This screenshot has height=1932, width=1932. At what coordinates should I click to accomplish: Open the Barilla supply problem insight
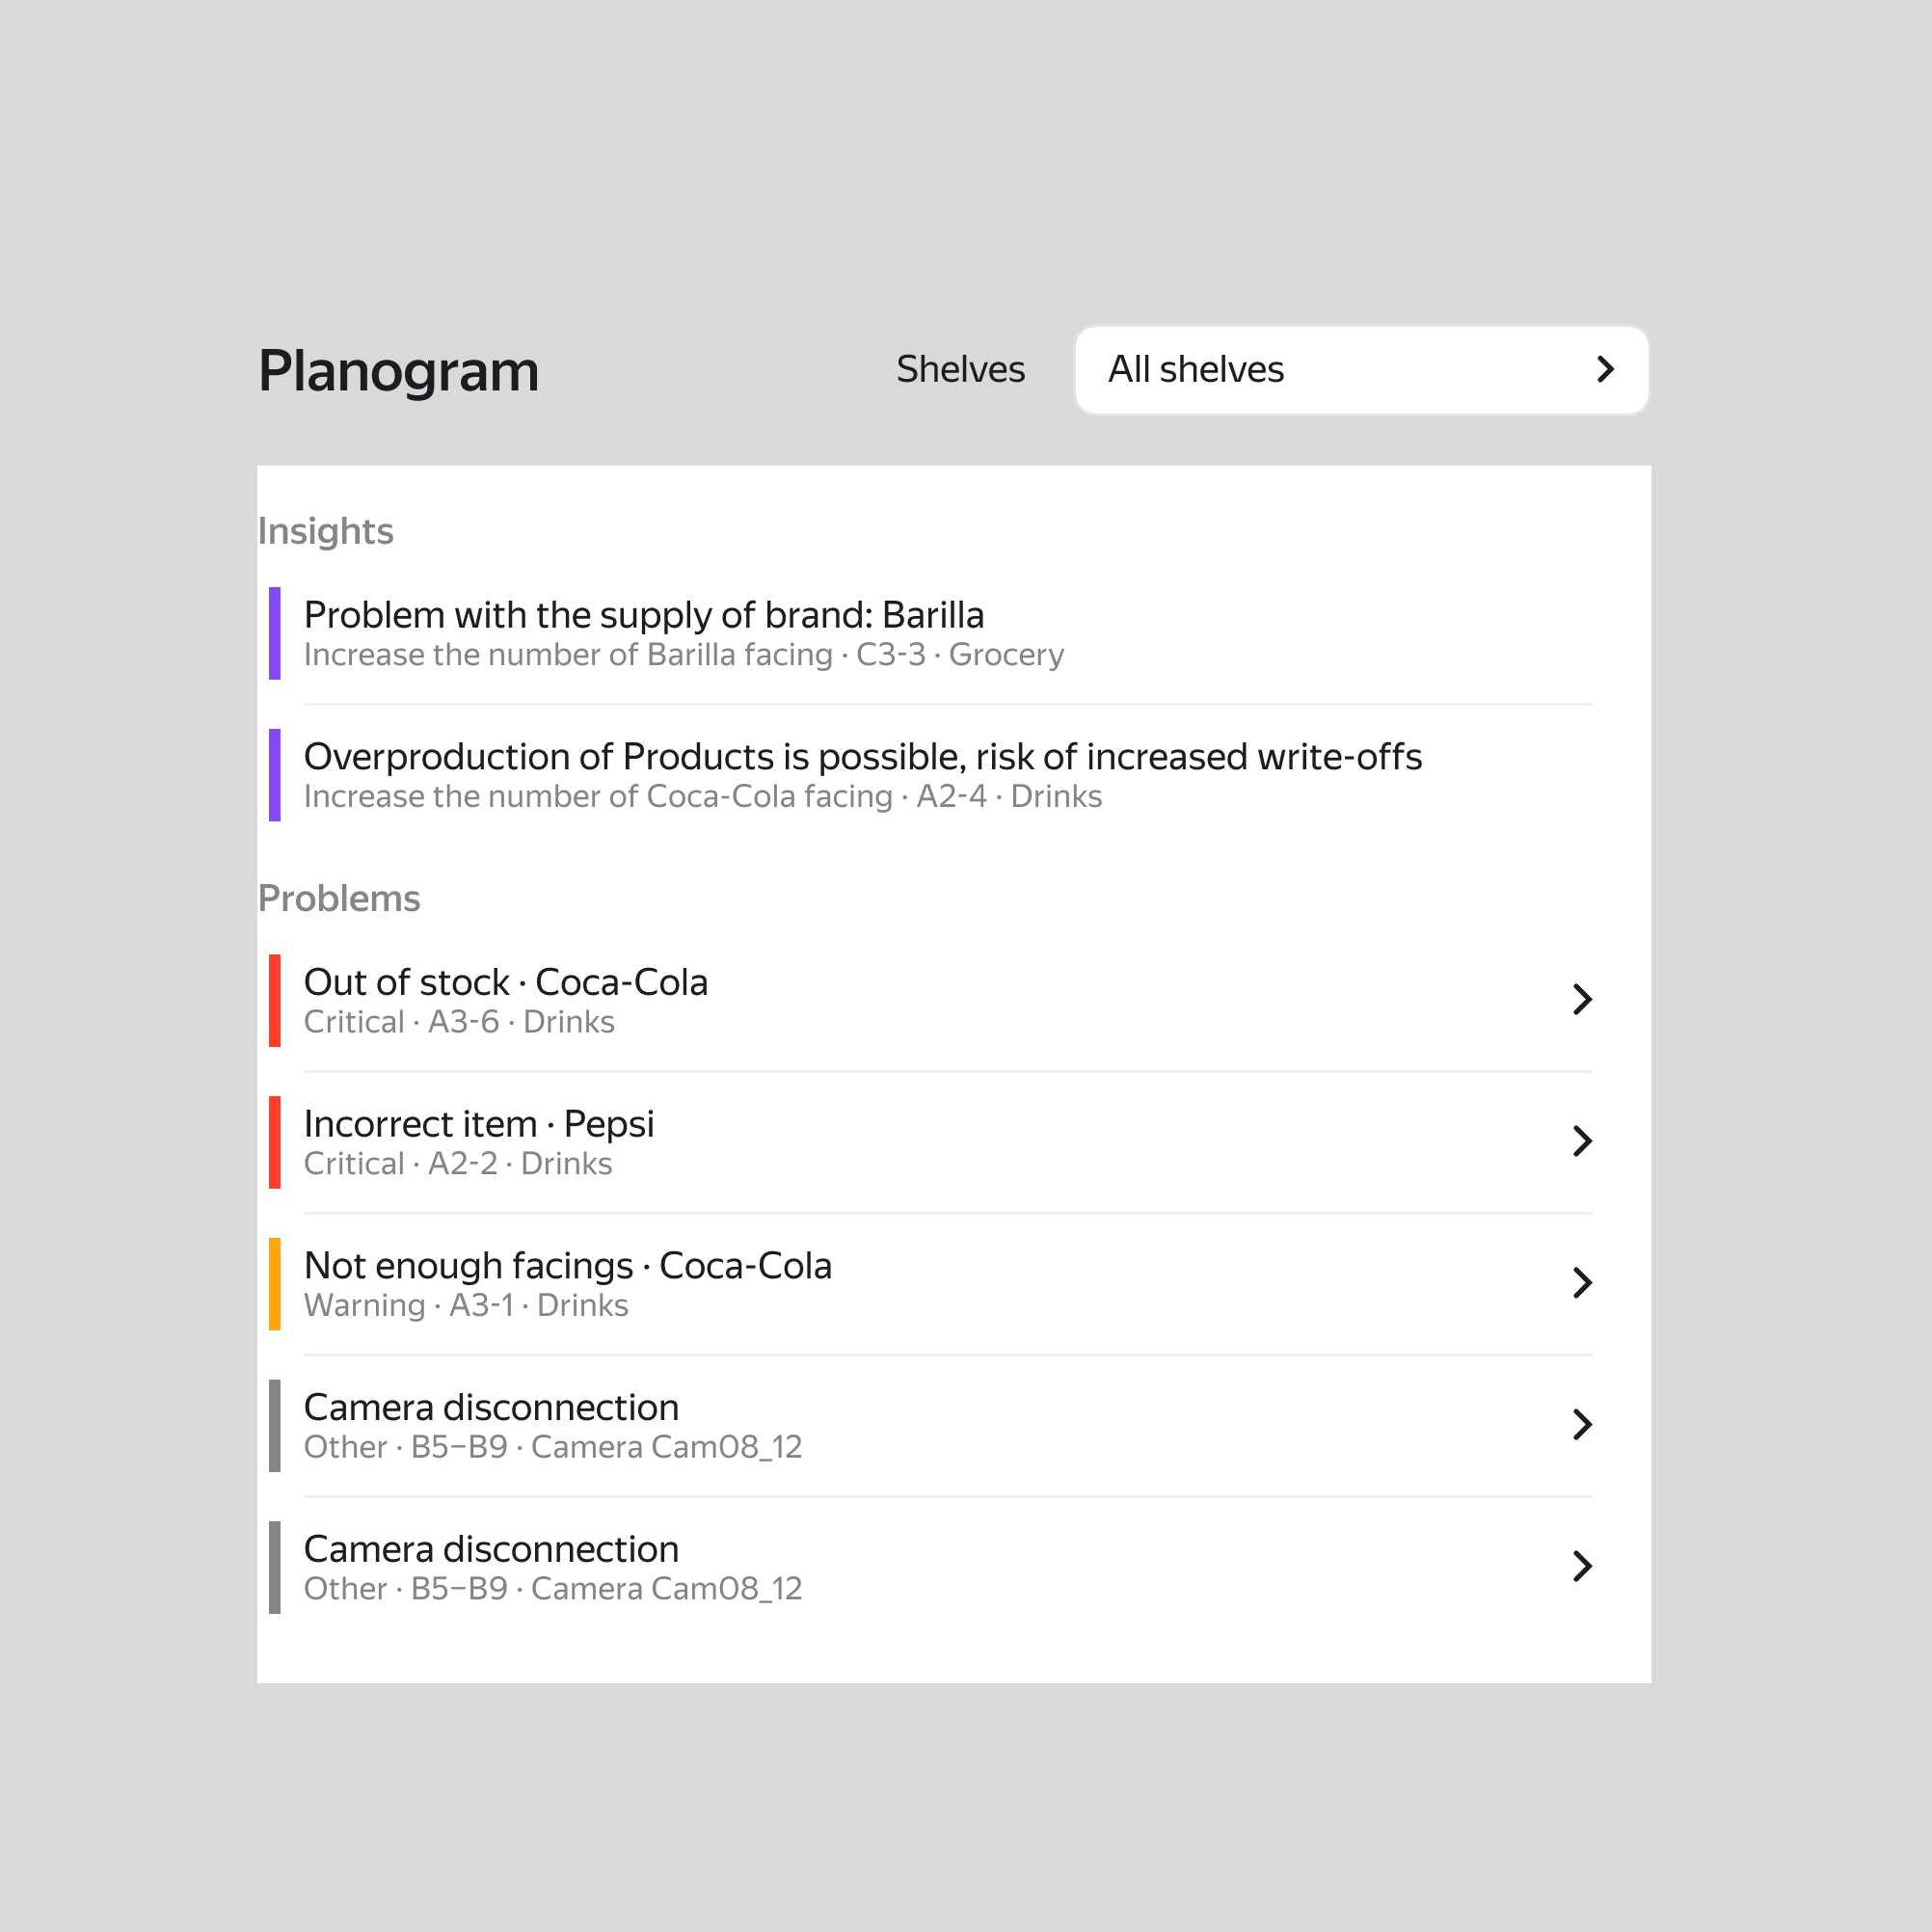point(644,616)
